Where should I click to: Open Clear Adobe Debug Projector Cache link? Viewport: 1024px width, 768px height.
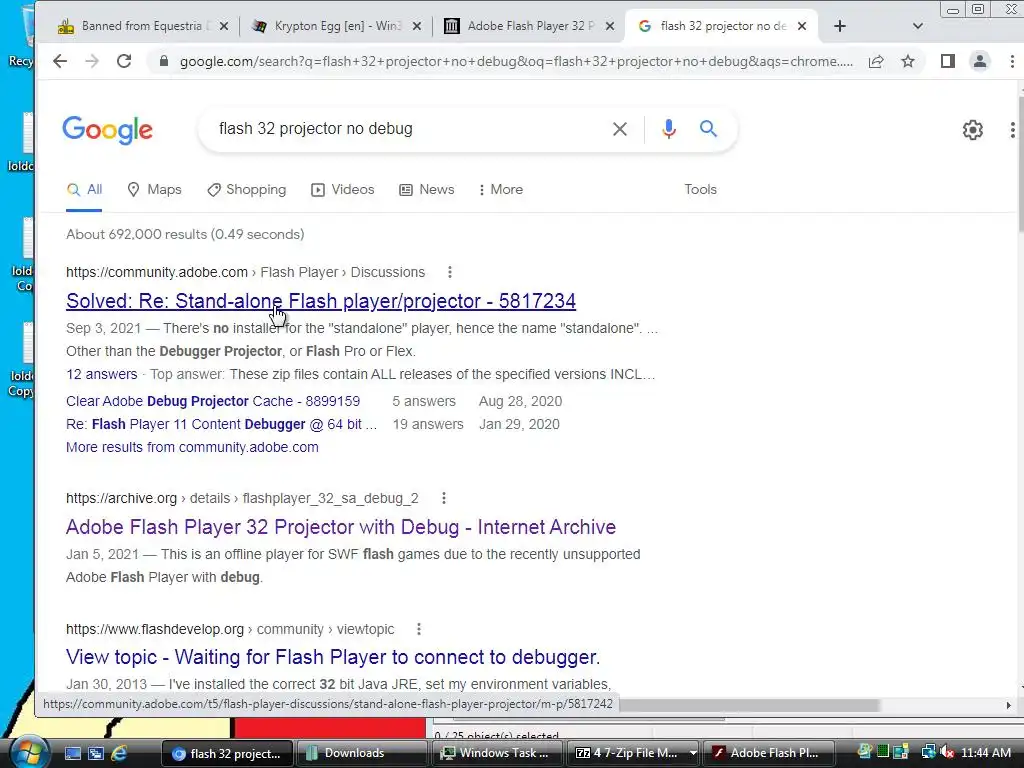pyautogui.click(x=213, y=401)
